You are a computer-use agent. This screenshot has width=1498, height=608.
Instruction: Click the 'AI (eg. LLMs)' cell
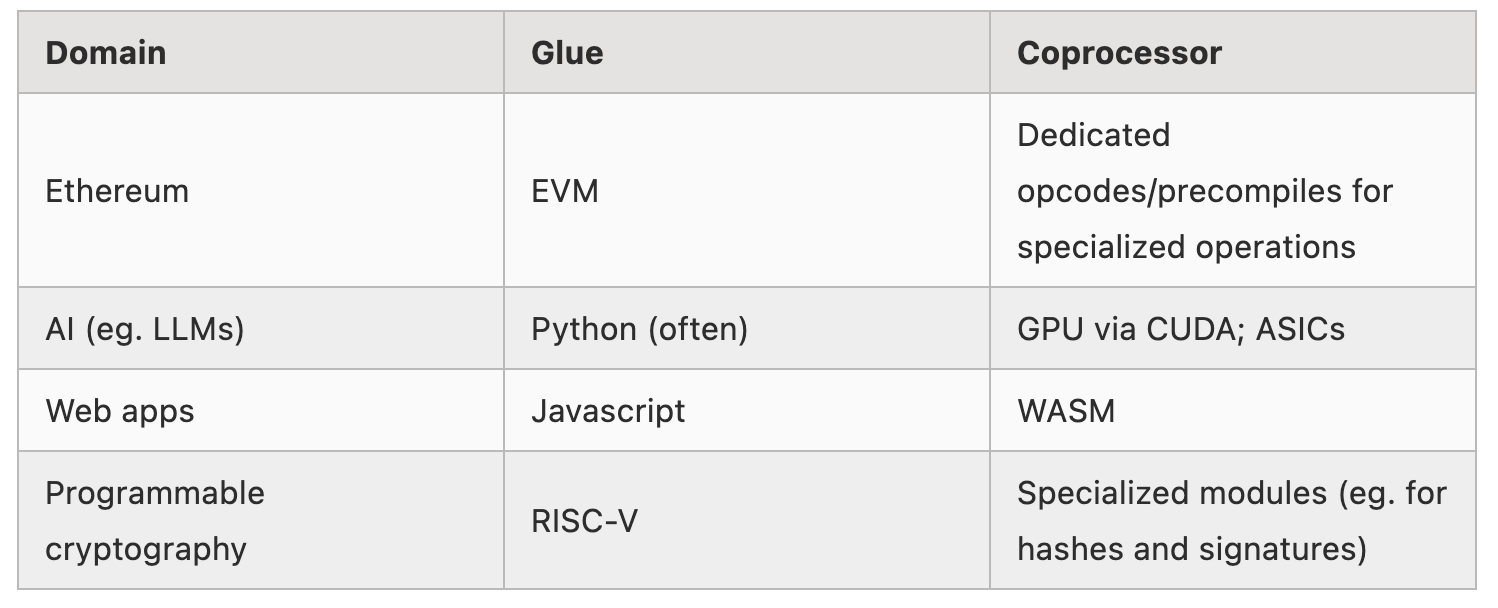pos(145,329)
